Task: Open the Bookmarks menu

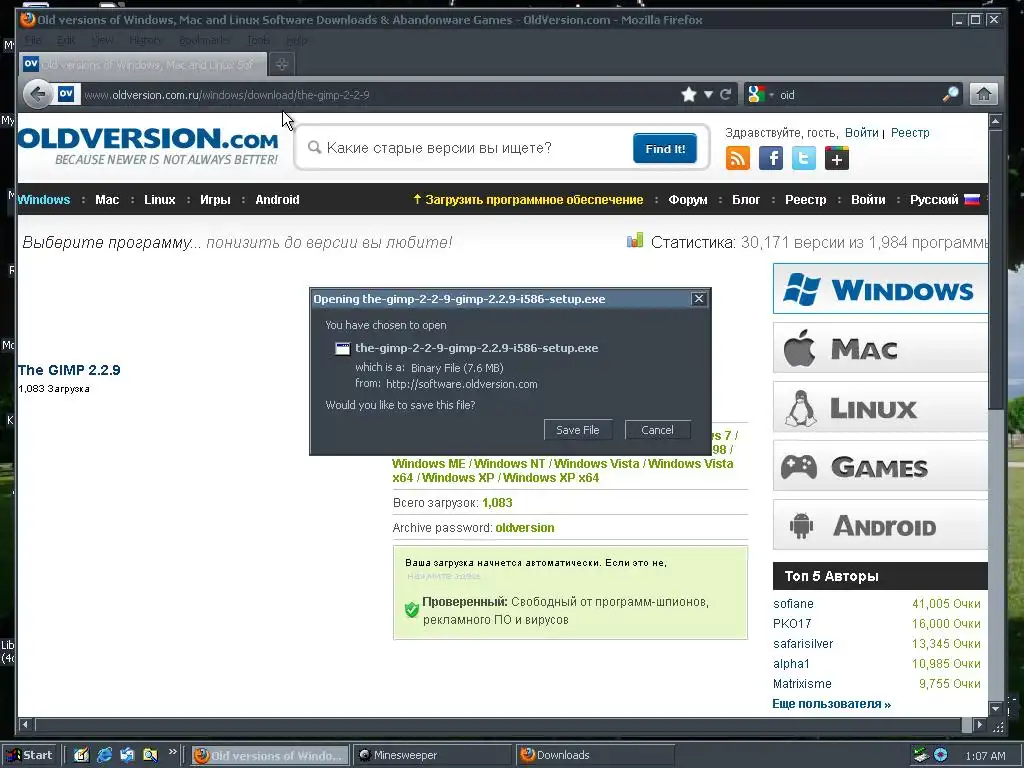Action: [x=204, y=40]
